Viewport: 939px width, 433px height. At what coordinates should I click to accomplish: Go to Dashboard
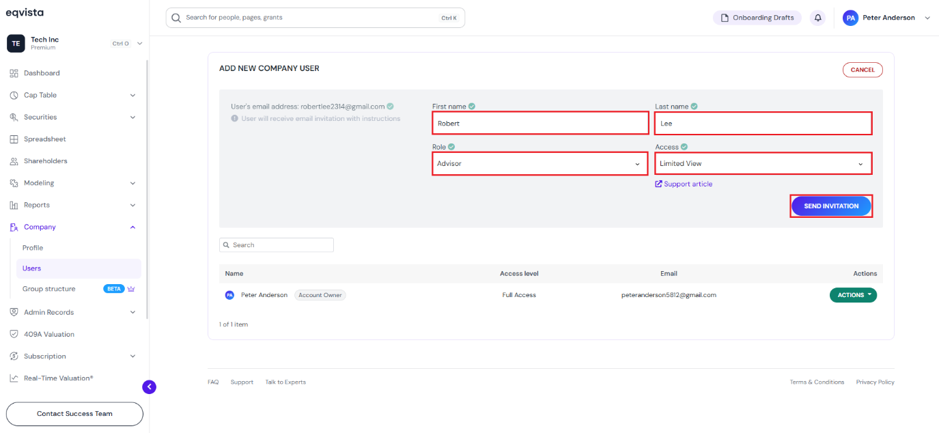[x=41, y=73]
